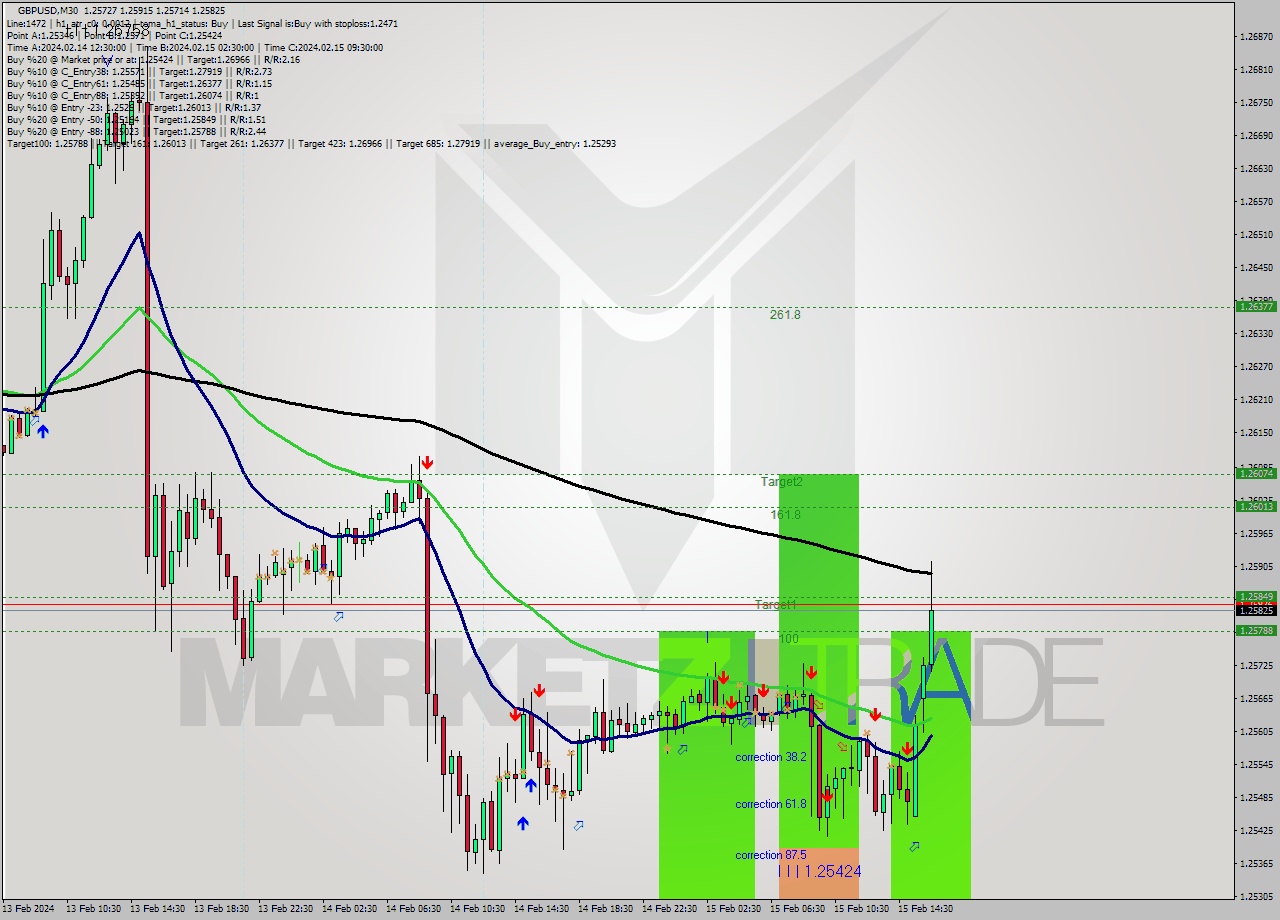Click the 'correction 87.5' label
The width and height of the screenshot is (1280, 920).
coord(771,855)
